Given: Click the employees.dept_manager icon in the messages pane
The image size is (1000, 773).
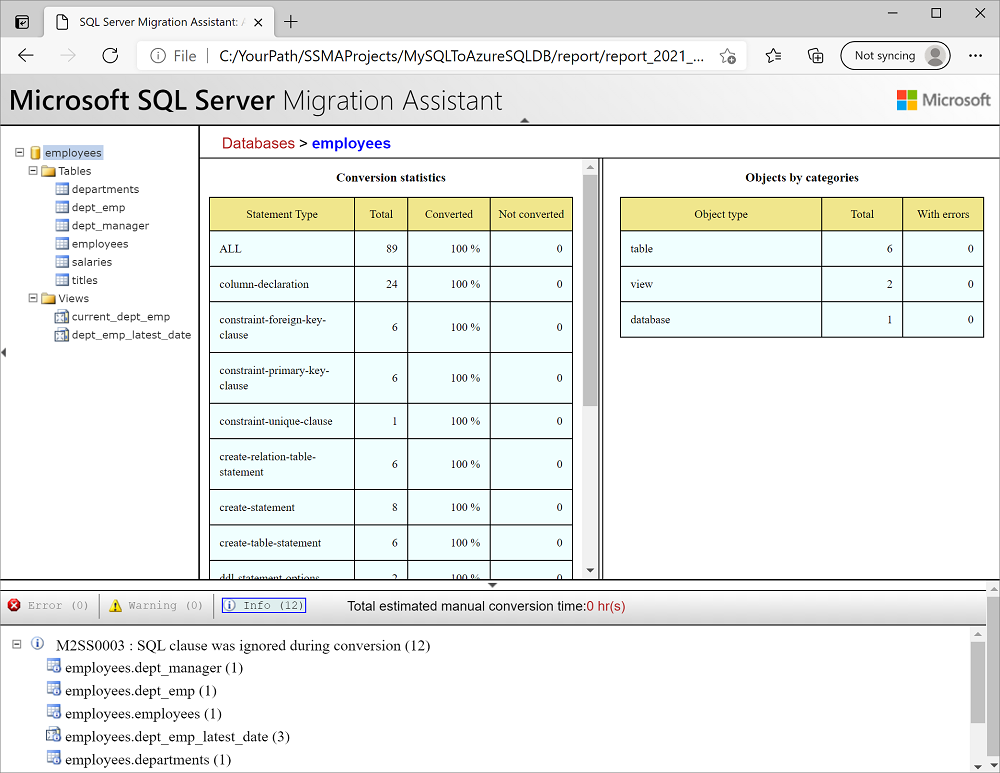Looking at the screenshot, I should 54,667.
